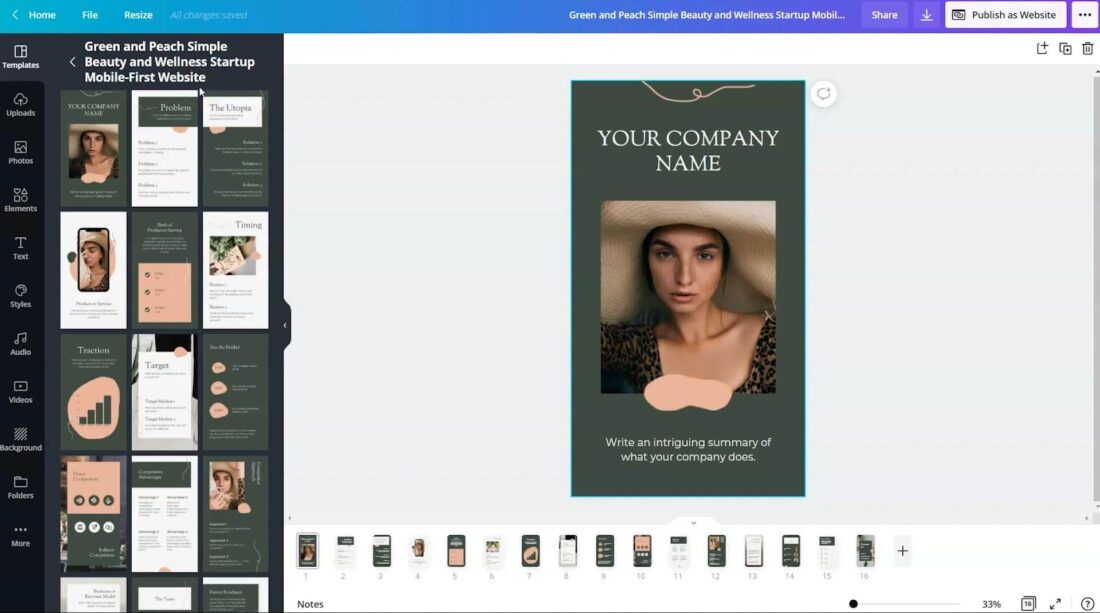
Task: Click the Share button
Action: [x=884, y=14]
